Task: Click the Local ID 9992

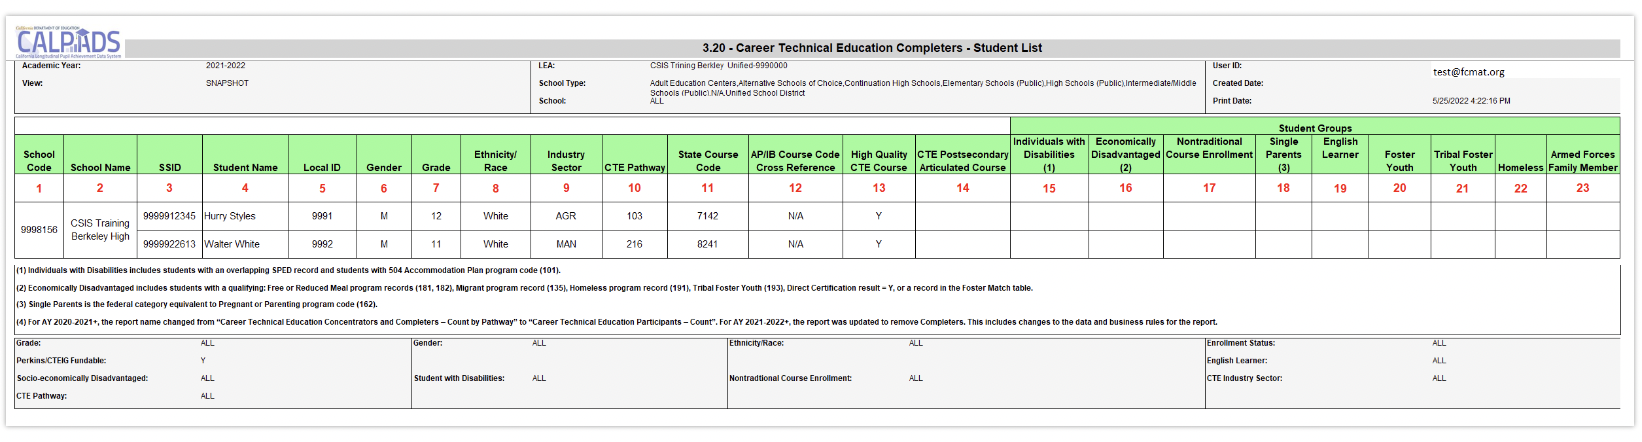Action: tap(322, 244)
